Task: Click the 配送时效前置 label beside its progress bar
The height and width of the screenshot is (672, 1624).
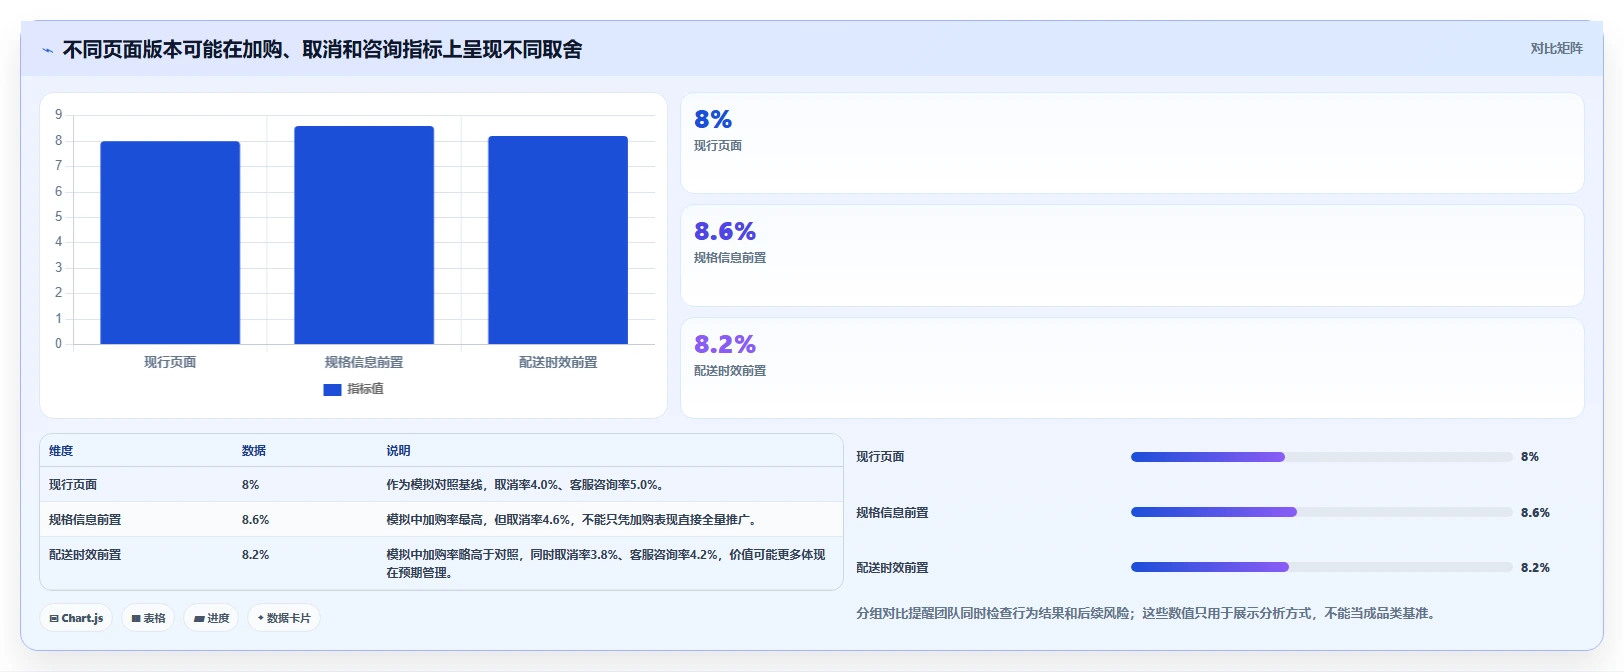Action: (892, 568)
